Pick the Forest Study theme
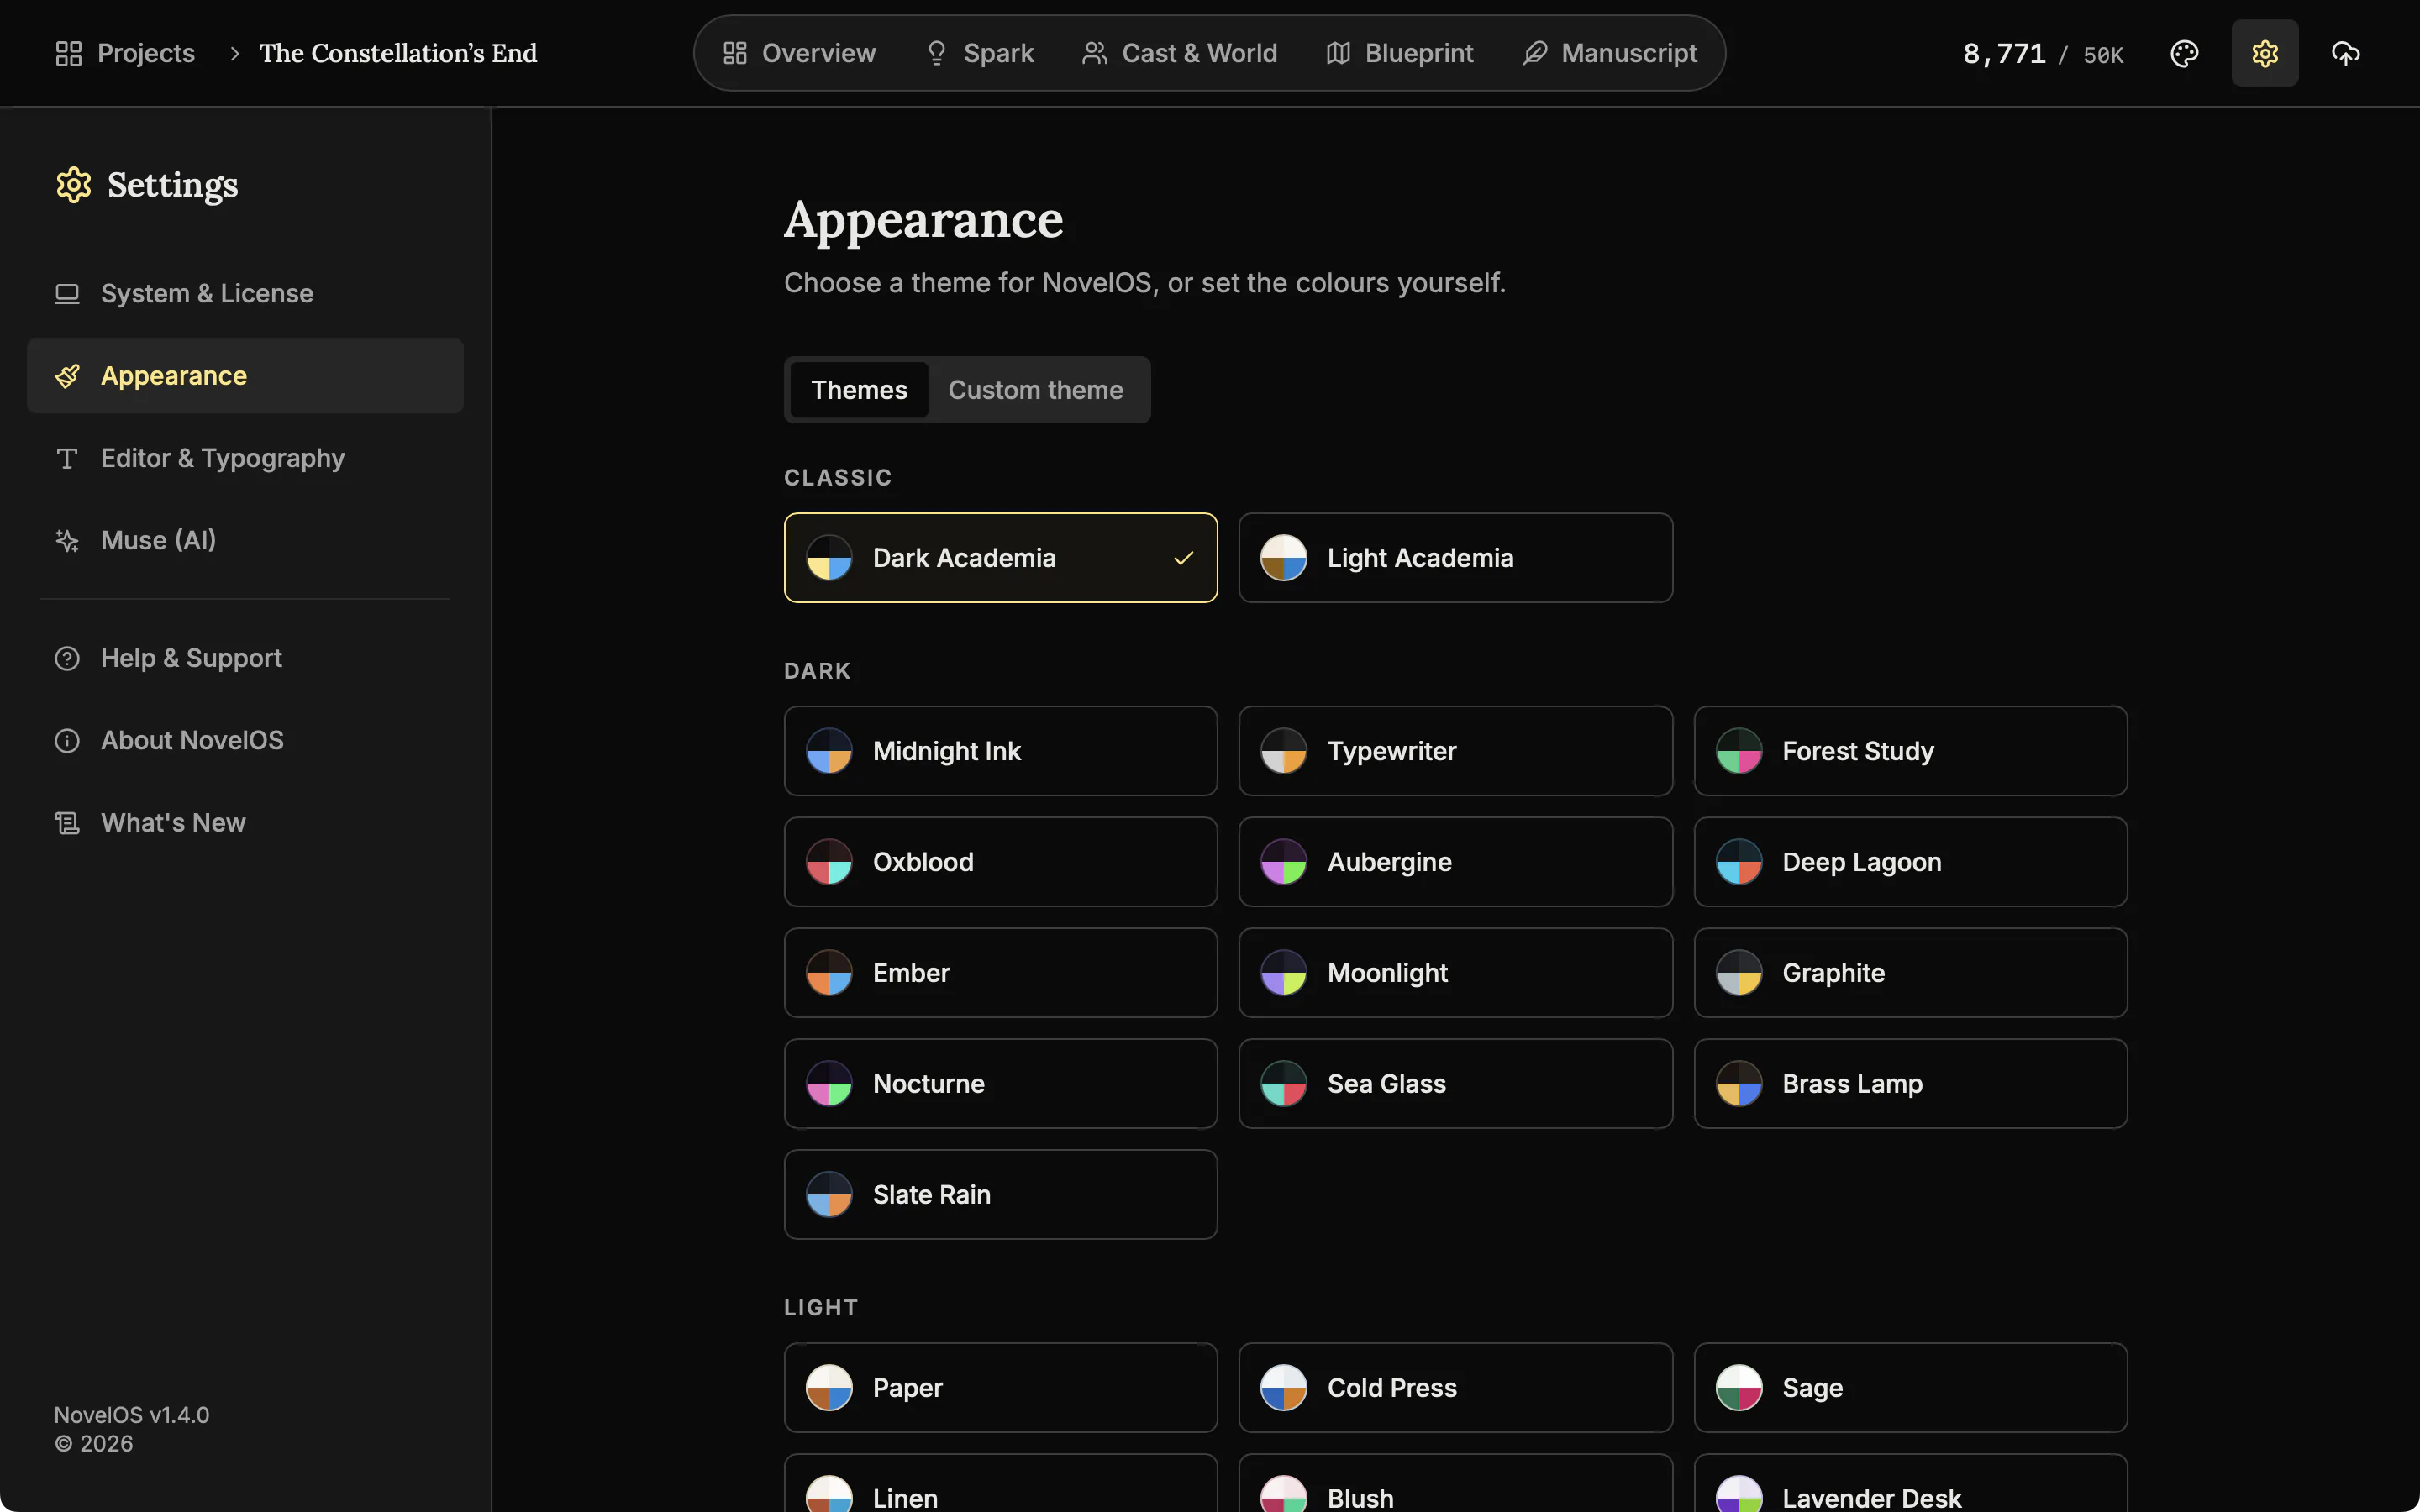Screen dimensions: 2420x1512 pyautogui.click(x=1910, y=751)
